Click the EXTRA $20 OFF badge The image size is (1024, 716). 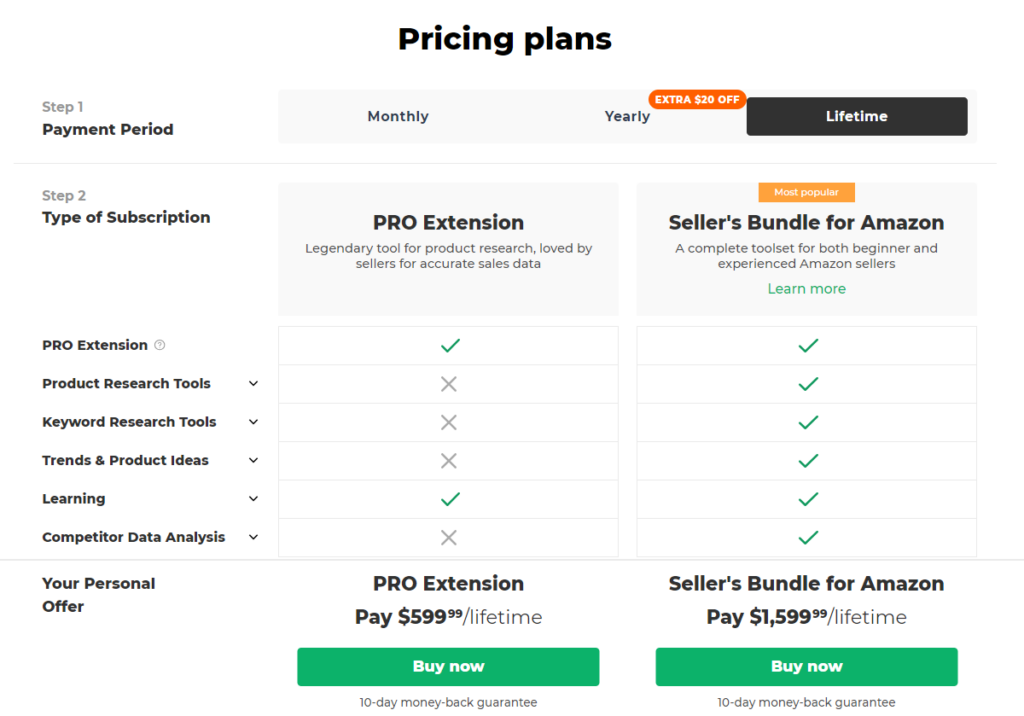pyautogui.click(x=697, y=99)
